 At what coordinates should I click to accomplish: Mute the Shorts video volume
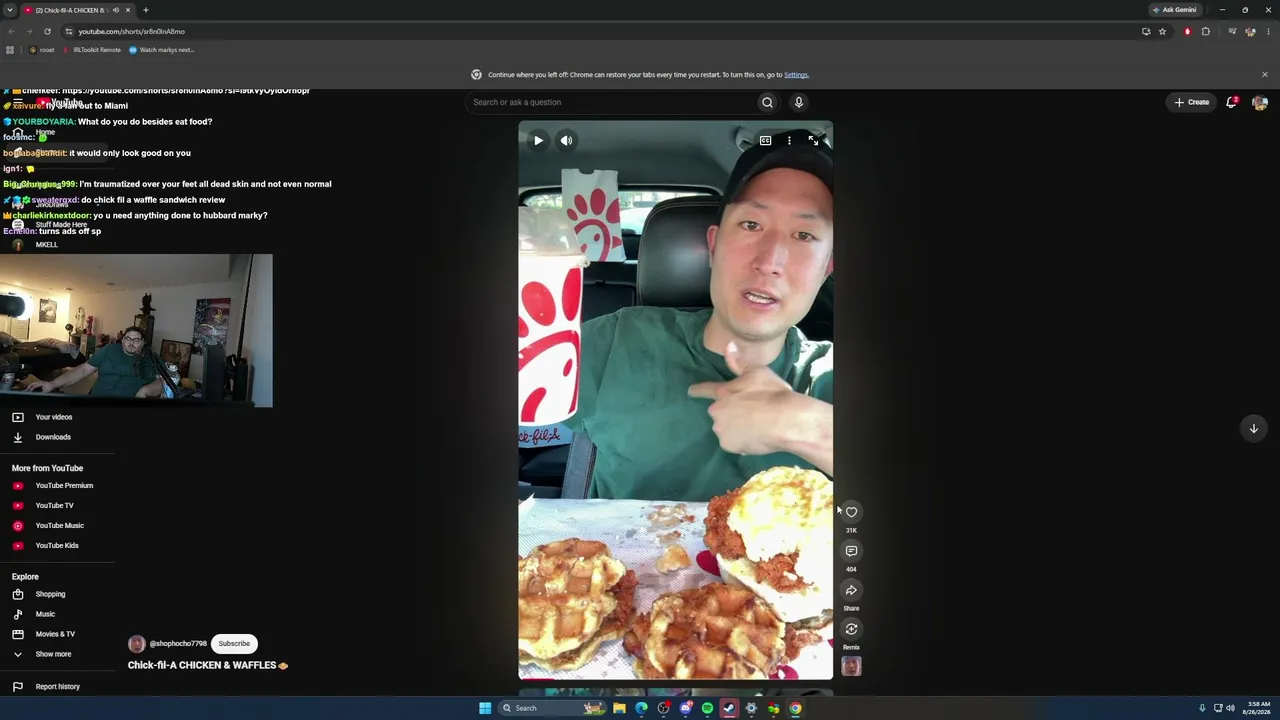click(x=566, y=141)
